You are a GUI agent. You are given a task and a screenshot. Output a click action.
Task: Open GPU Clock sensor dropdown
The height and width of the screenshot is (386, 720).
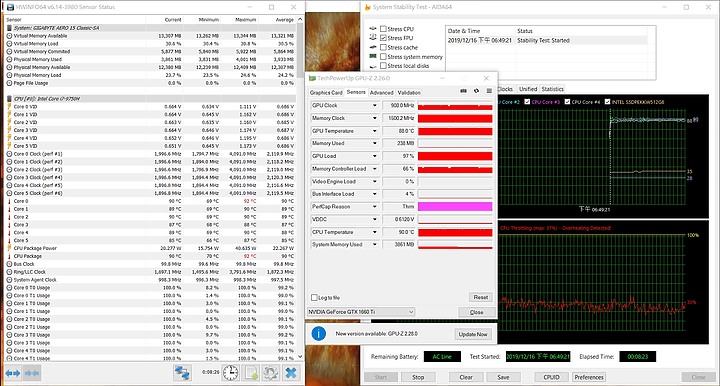[x=375, y=106]
